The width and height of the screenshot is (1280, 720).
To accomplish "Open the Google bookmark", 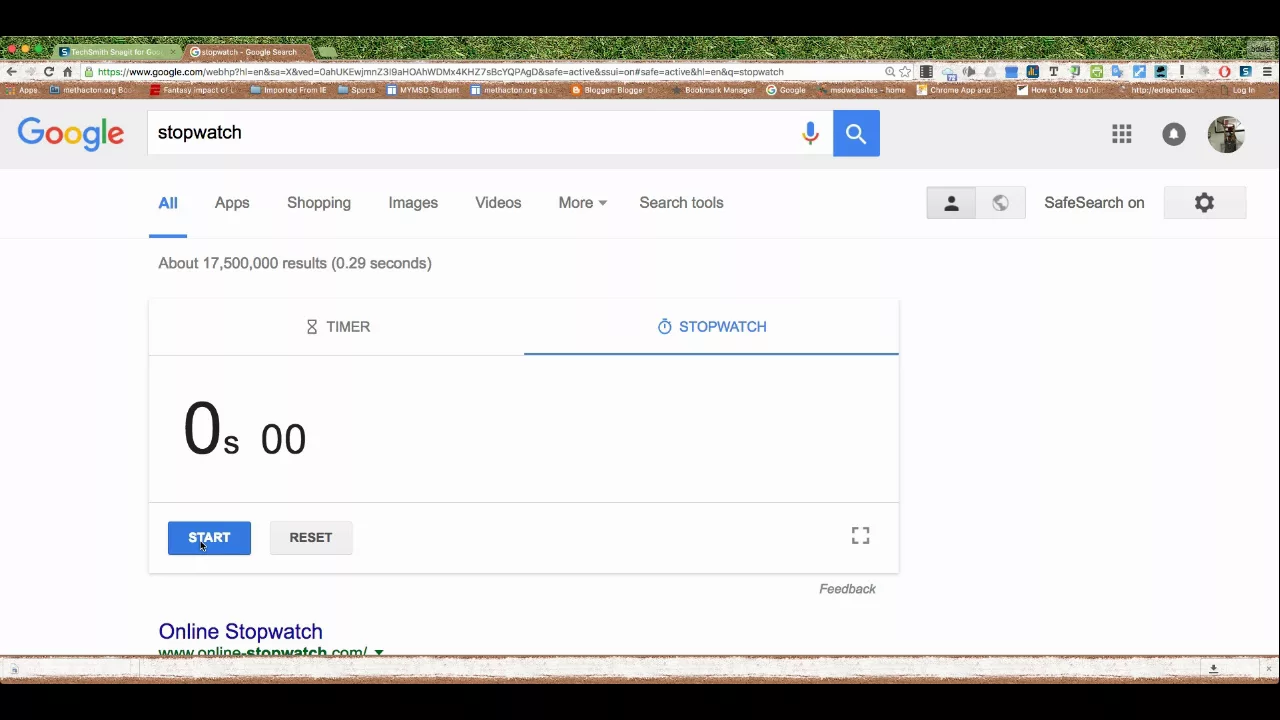I will point(786,90).
